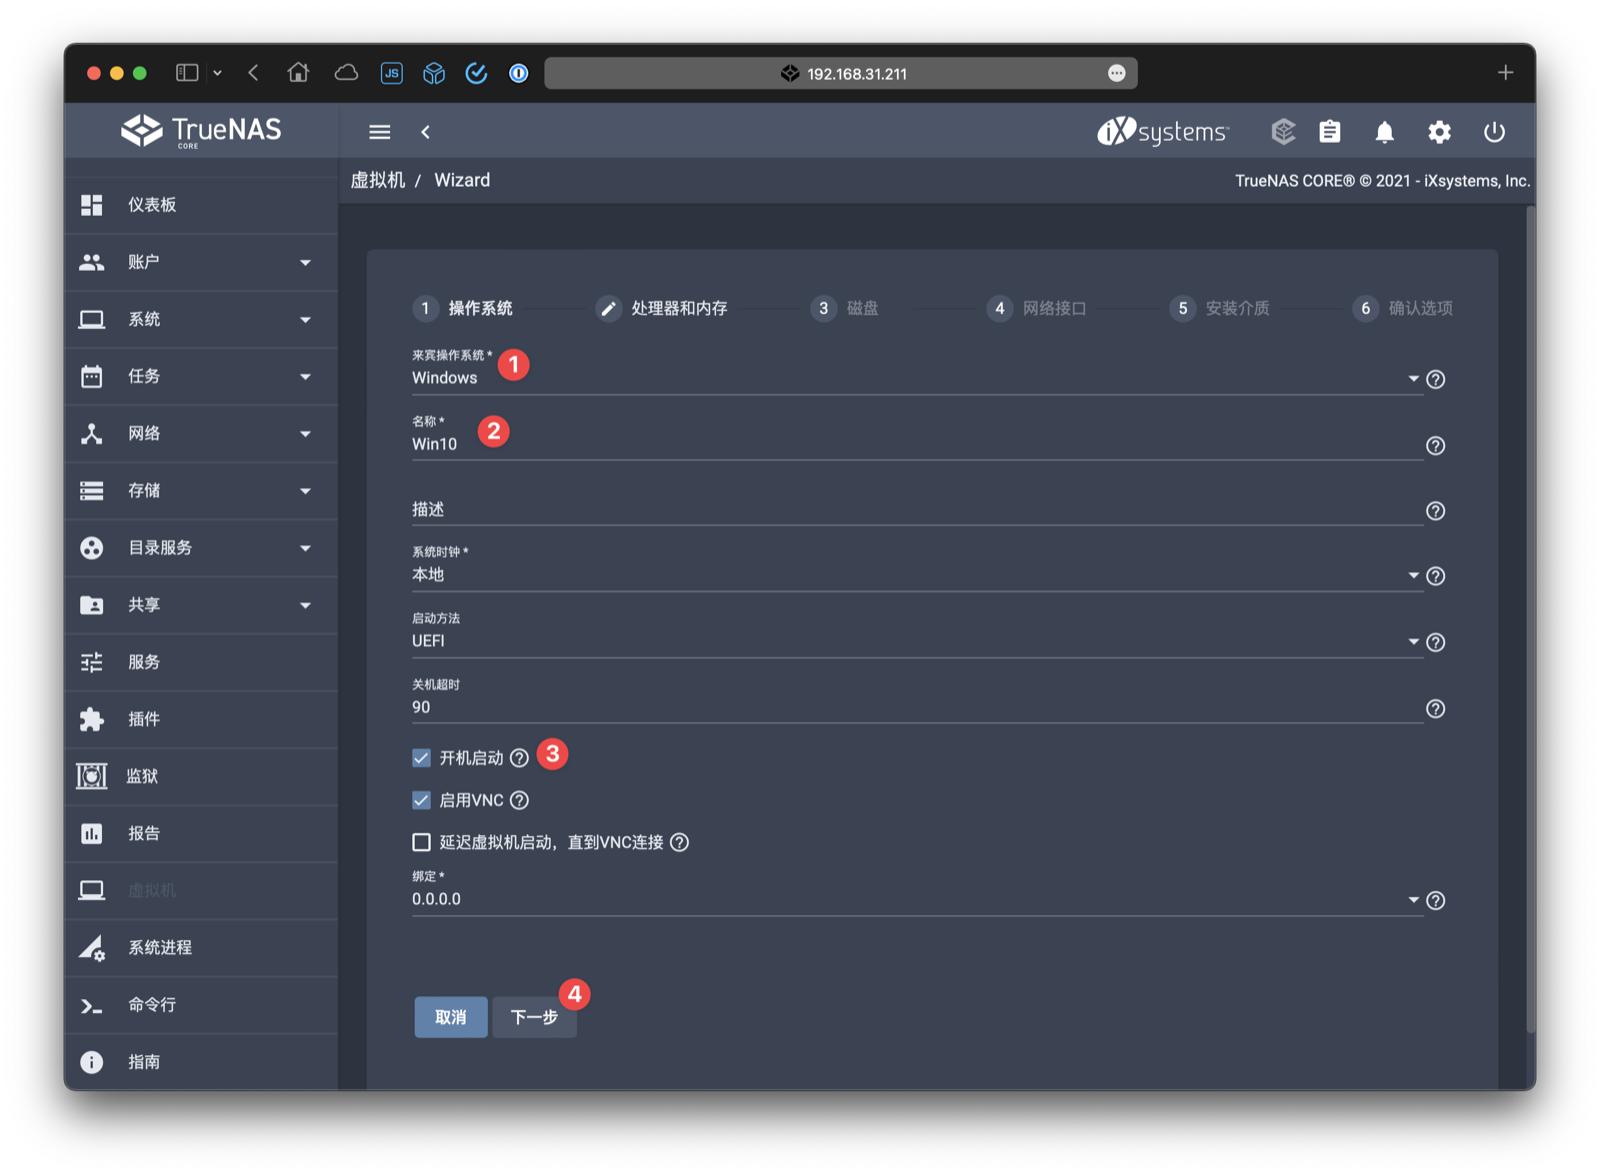Open the task manager clipboard icon
Screen dimensions: 1600x1175
click(1329, 131)
